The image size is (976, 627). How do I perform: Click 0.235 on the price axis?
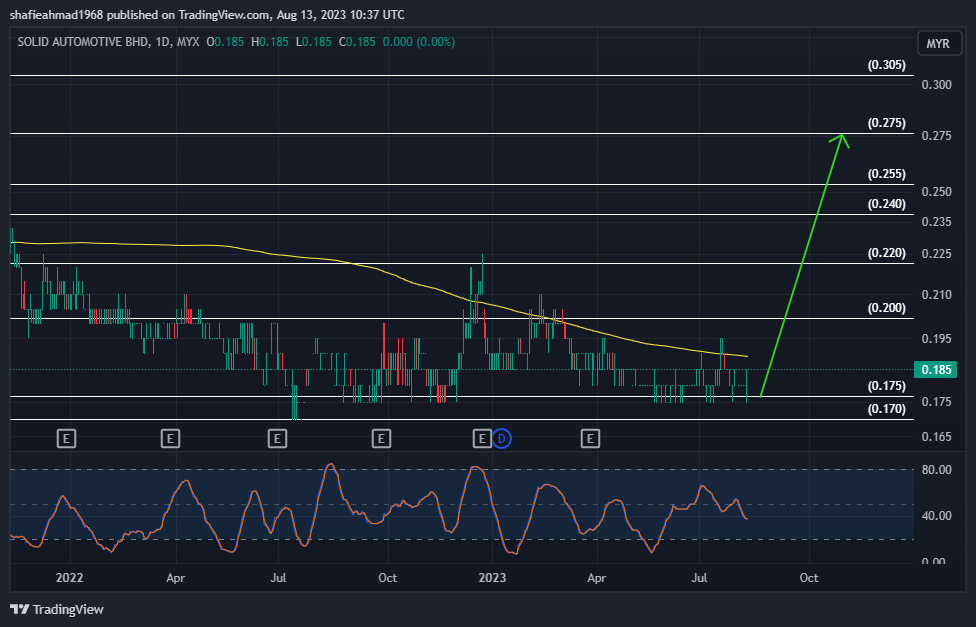(936, 222)
